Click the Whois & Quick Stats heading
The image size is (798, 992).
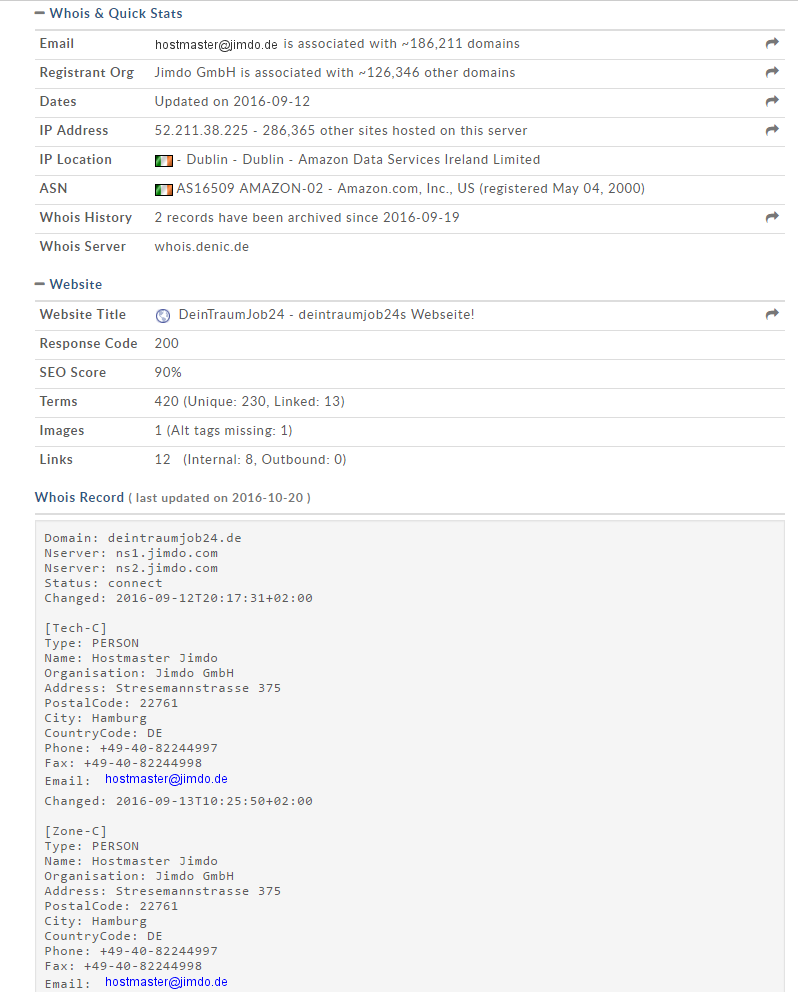coord(116,13)
